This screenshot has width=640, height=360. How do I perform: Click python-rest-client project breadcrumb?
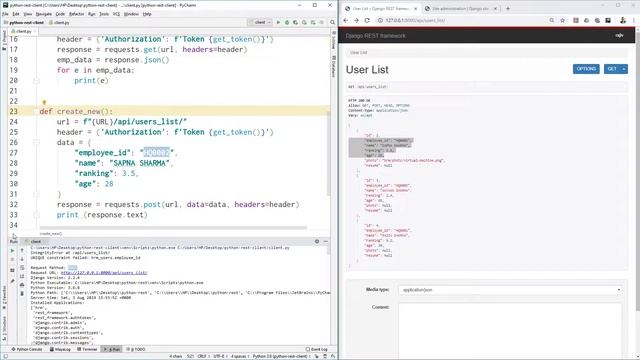[x=23, y=22]
